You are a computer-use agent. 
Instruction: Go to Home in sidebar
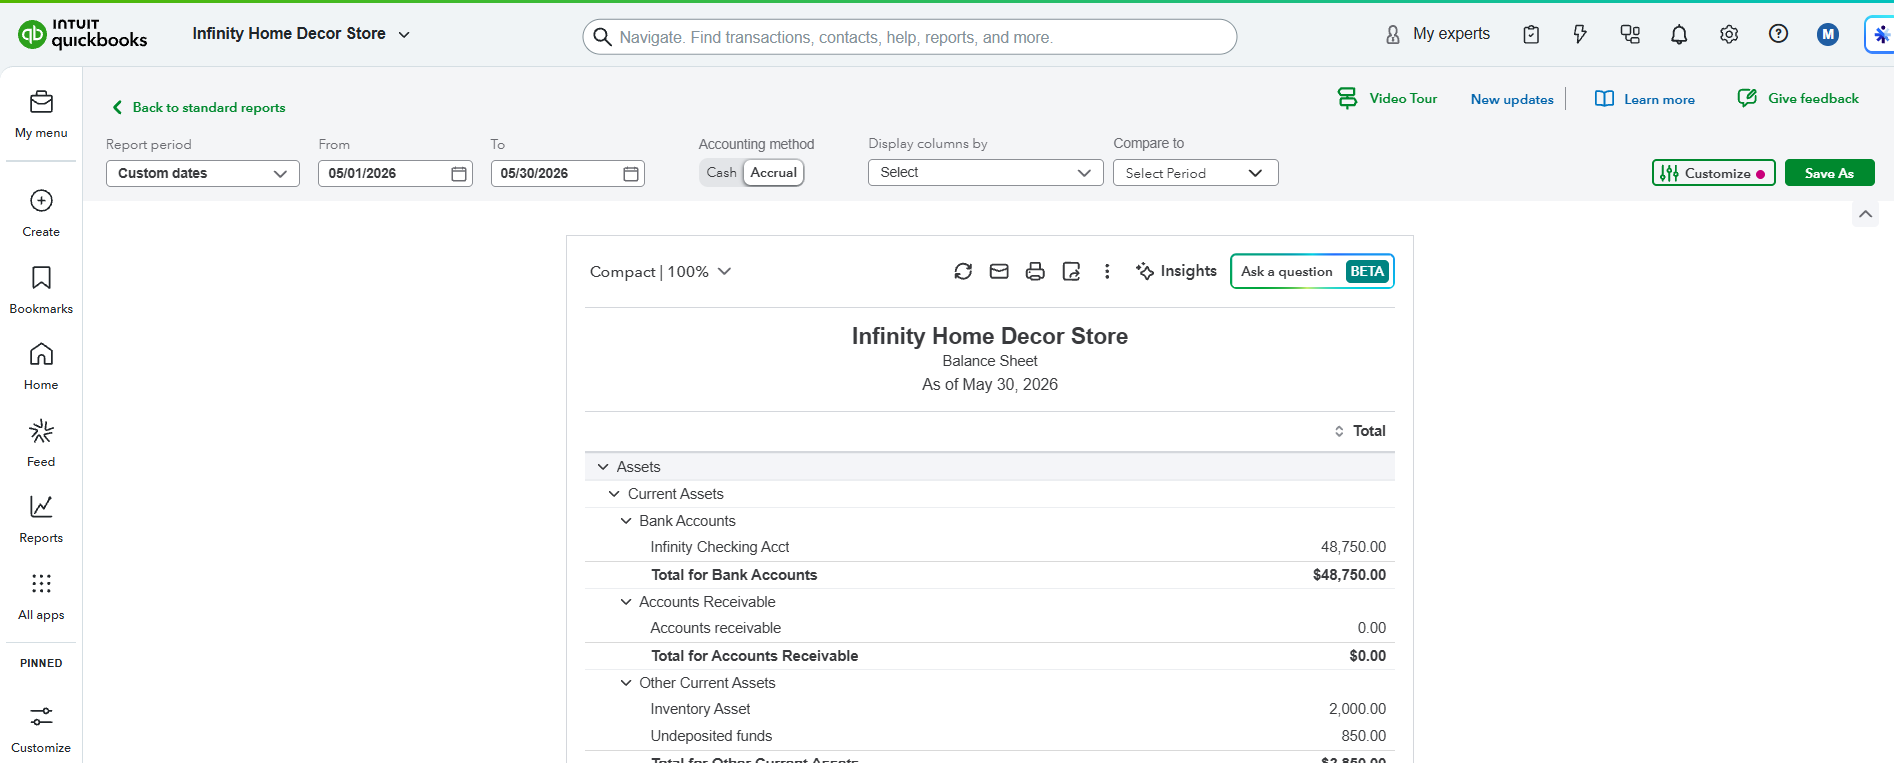[41, 366]
